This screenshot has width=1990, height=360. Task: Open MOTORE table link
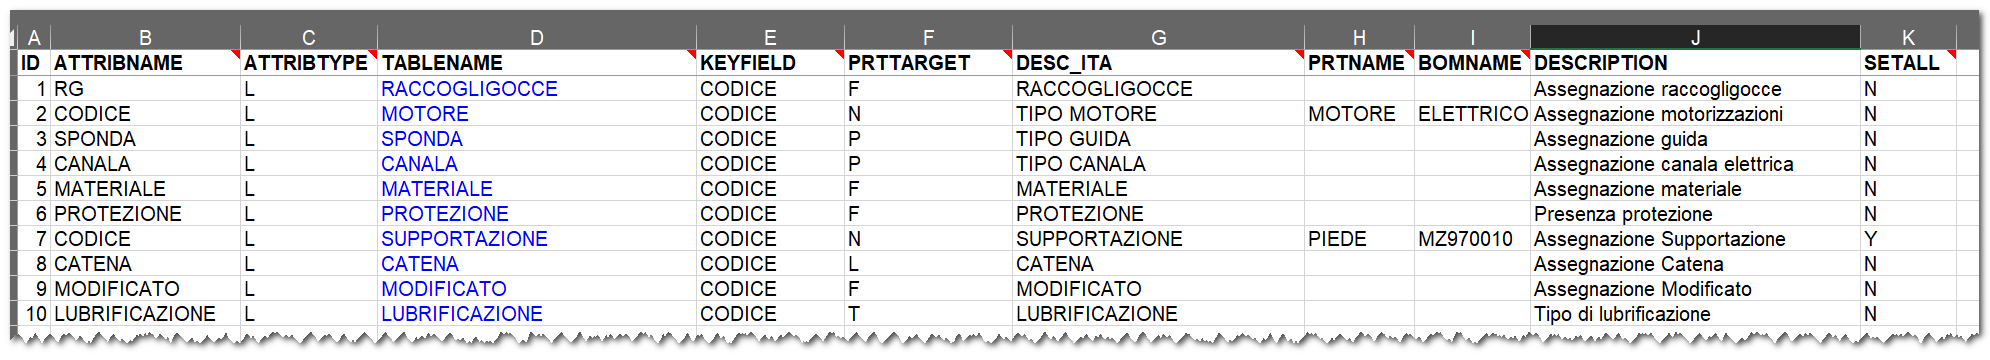coord(425,114)
